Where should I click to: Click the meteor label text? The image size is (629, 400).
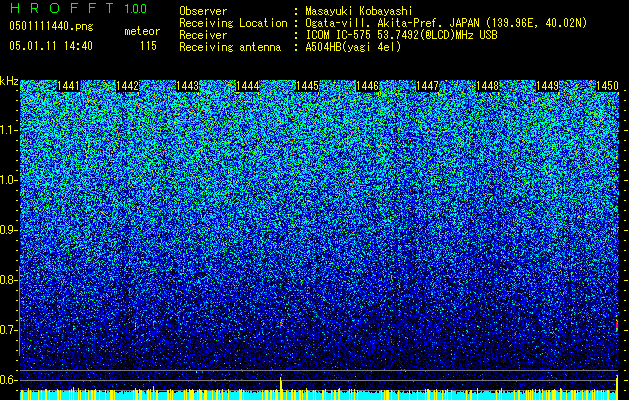[x=142, y=31]
